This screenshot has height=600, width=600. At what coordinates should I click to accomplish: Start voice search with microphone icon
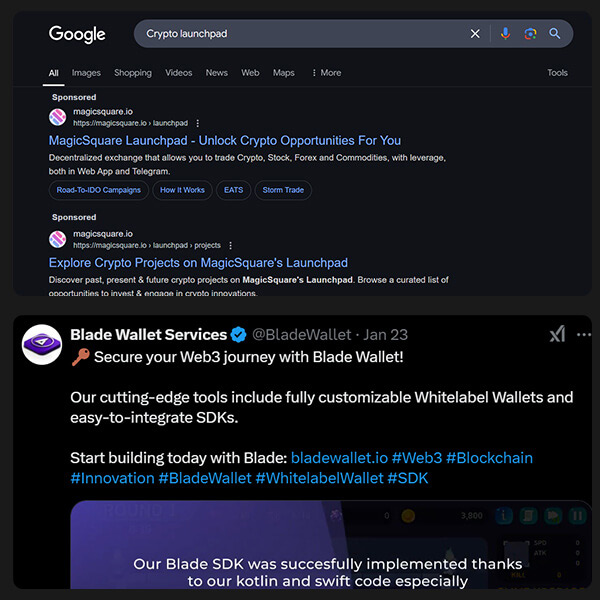[504, 34]
